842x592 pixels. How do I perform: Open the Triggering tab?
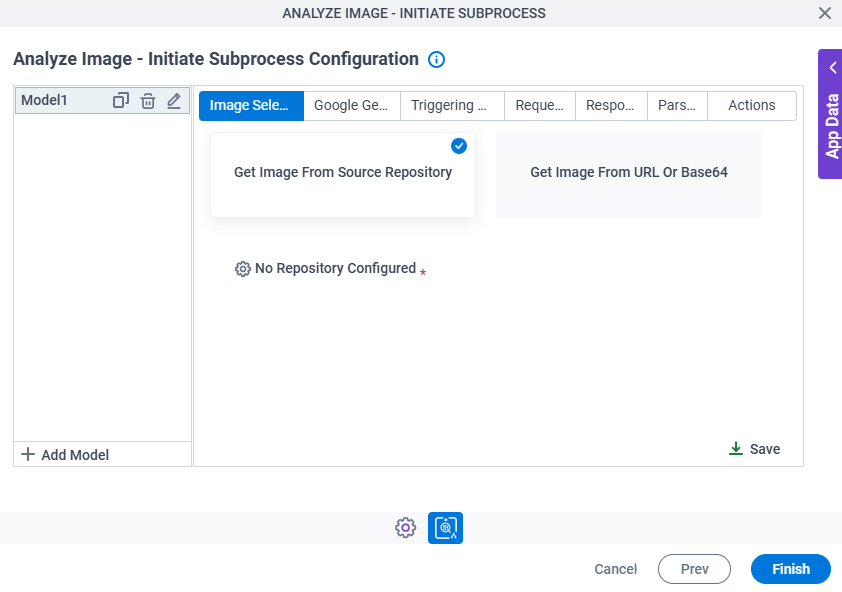(x=452, y=106)
